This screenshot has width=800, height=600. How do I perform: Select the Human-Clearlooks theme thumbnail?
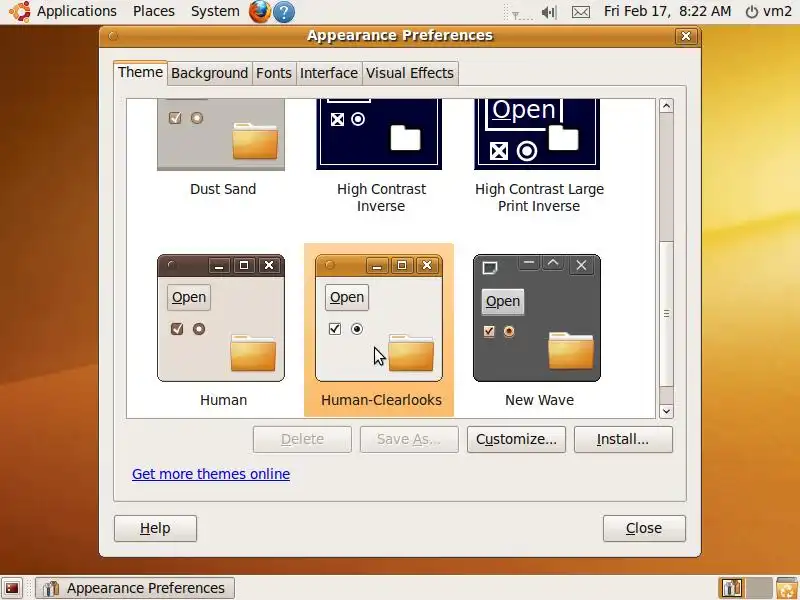[379, 318]
